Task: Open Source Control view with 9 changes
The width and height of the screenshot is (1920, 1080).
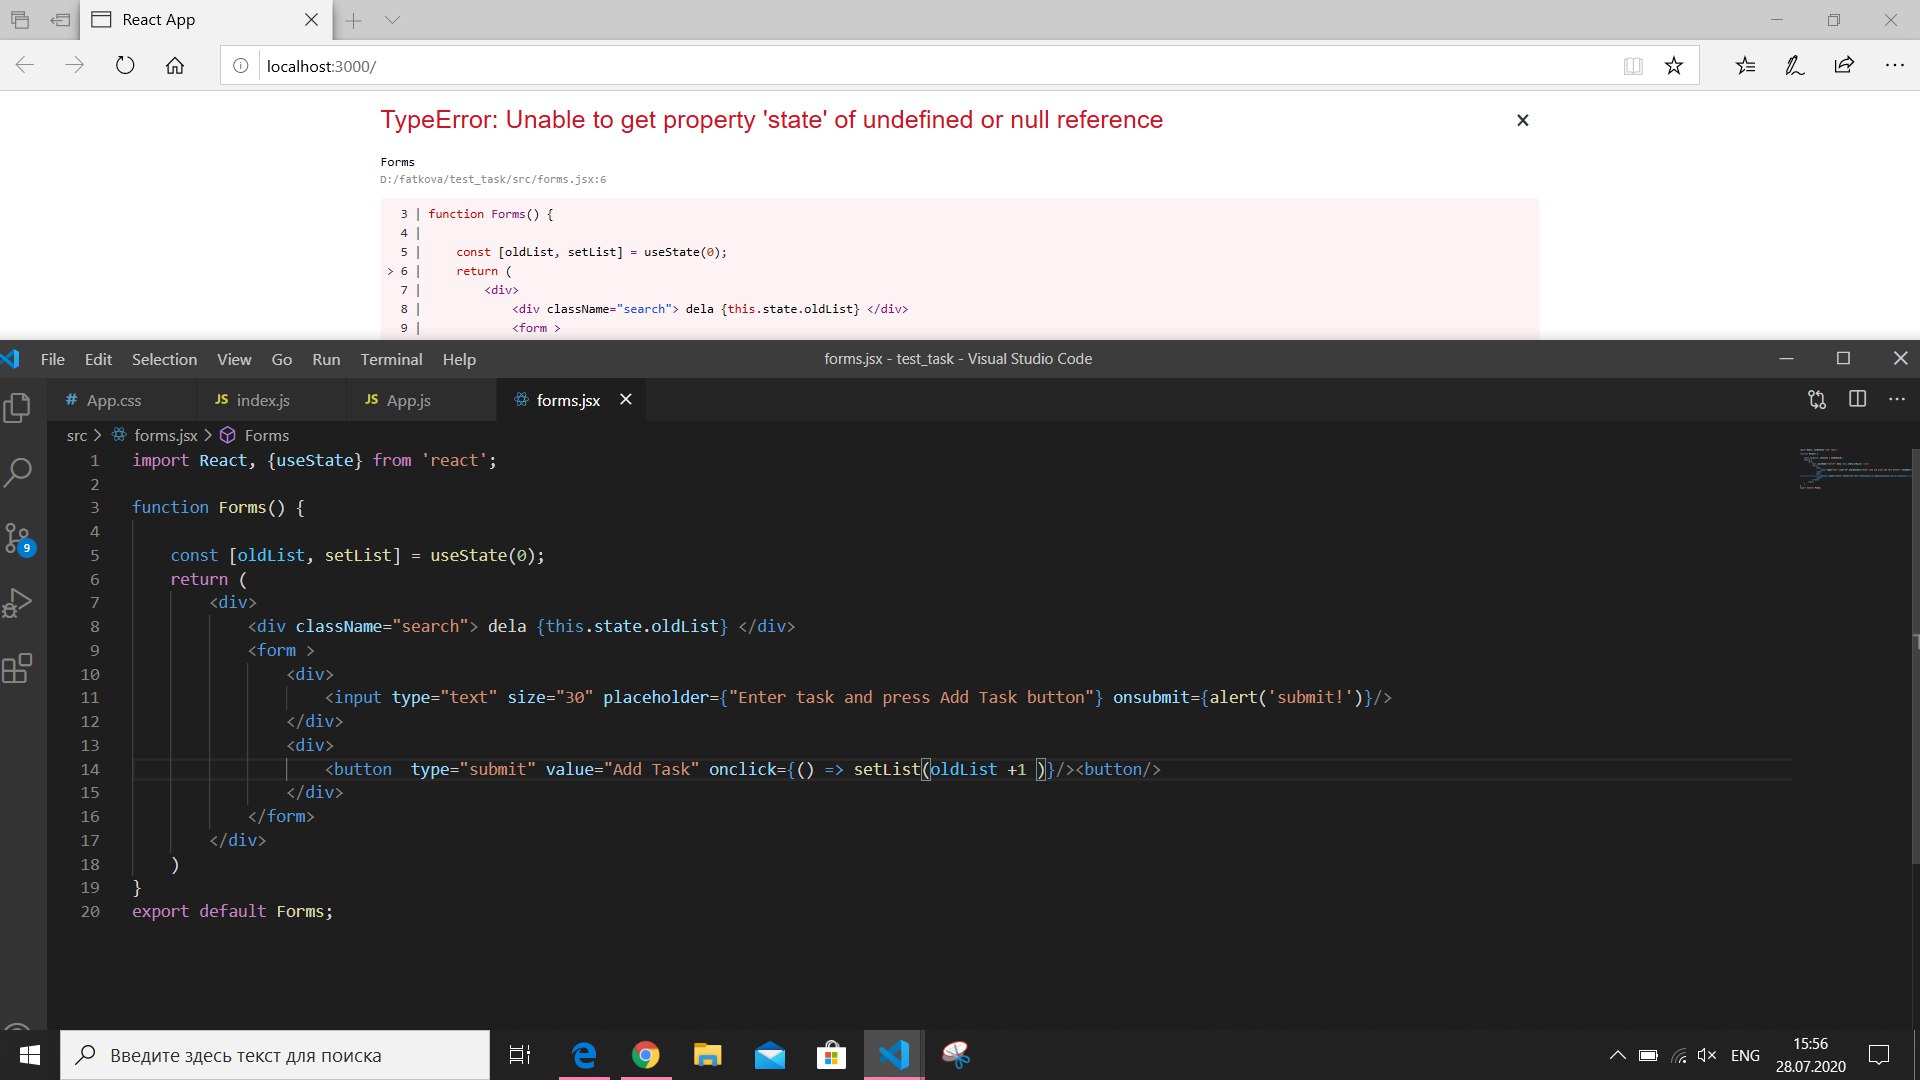Action: point(18,539)
